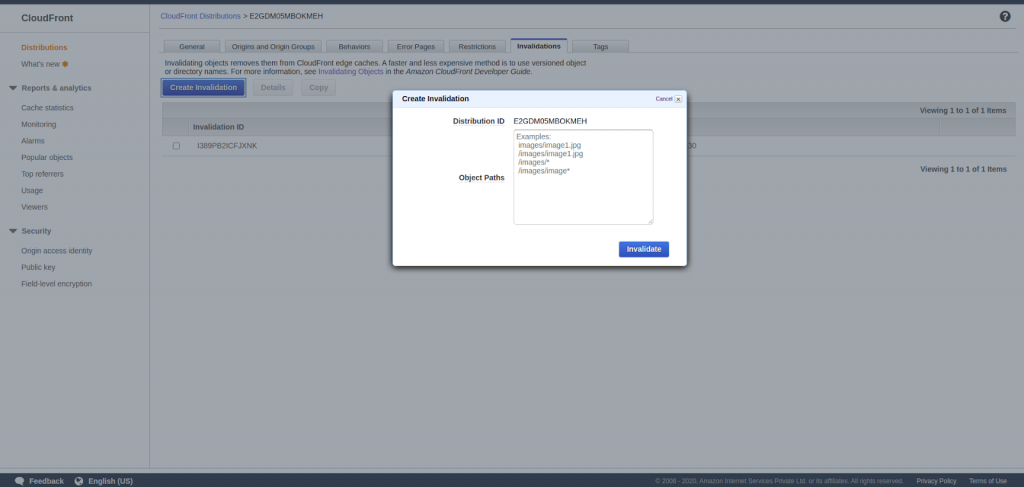Click the Copy button
Viewport: 1024px width, 487px height.
(x=319, y=87)
